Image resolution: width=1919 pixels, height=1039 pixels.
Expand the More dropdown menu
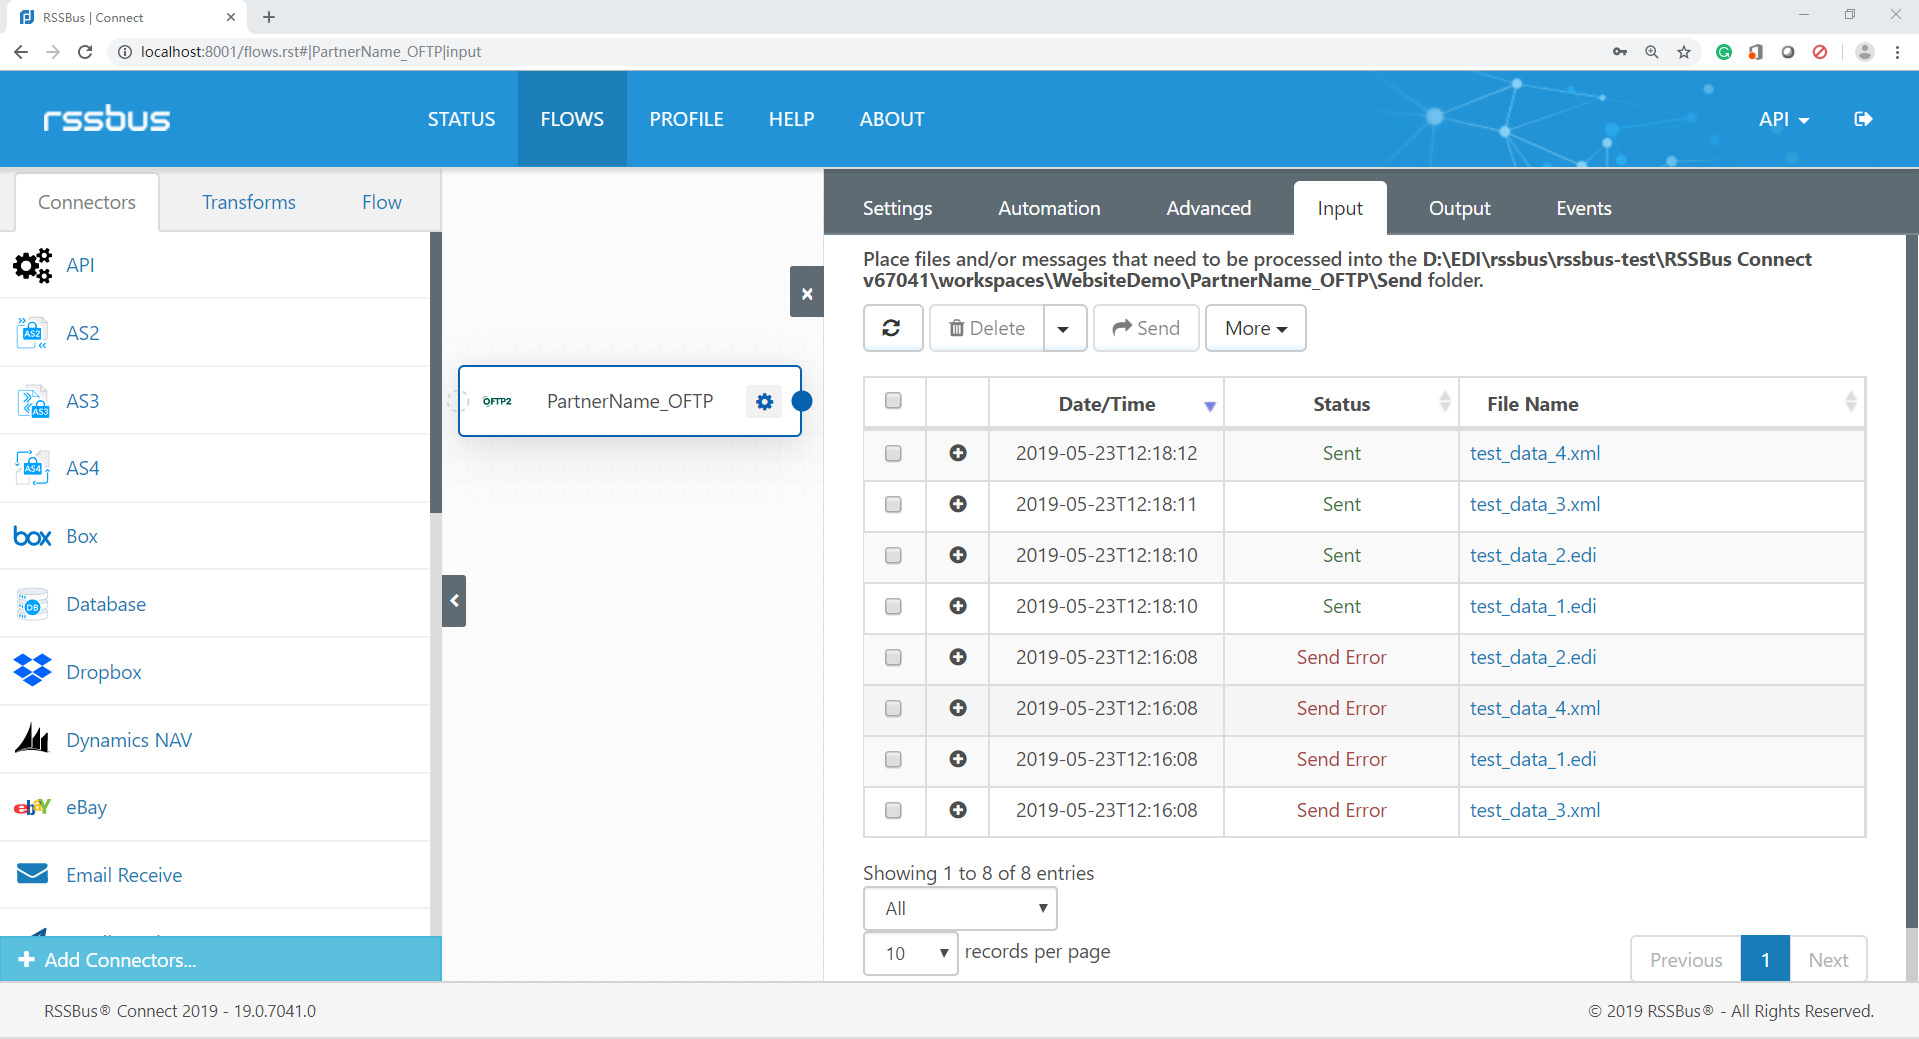click(1255, 328)
